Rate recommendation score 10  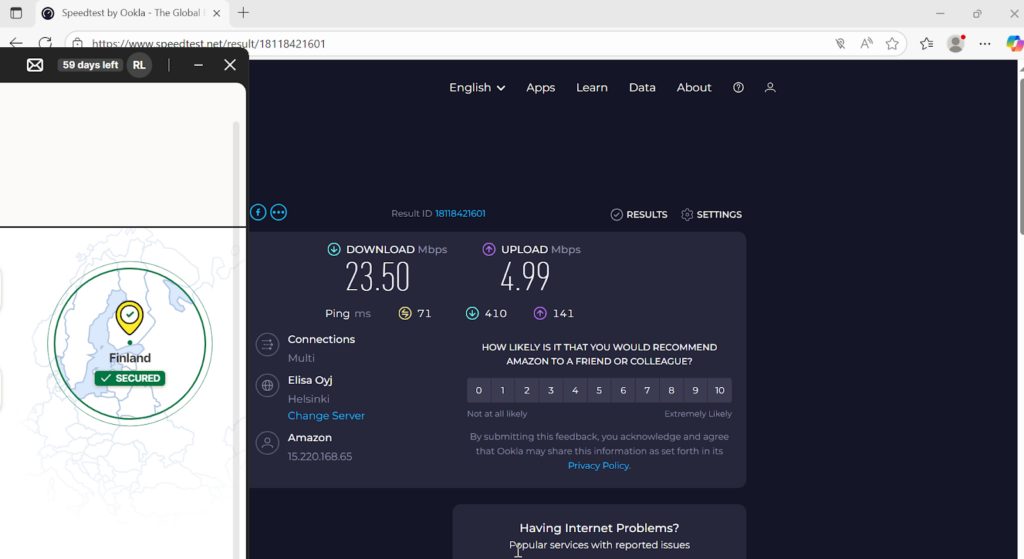pyautogui.click(x=720, y=390)
